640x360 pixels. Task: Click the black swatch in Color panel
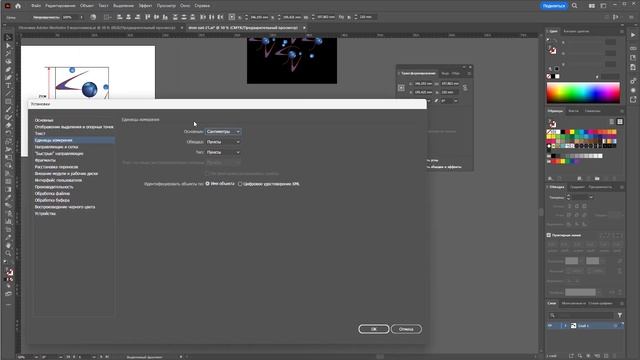point(553,76)
